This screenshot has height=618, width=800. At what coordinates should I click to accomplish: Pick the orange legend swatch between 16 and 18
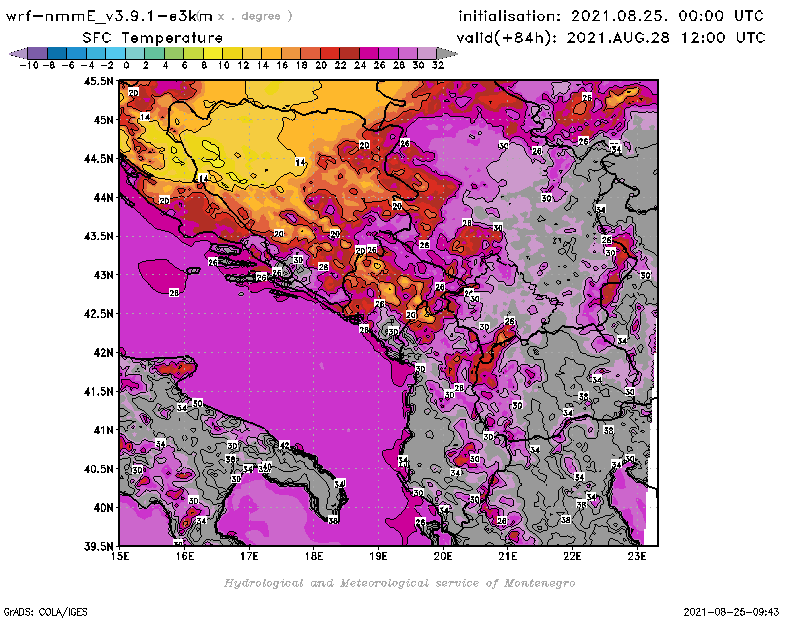coord(291,53)
